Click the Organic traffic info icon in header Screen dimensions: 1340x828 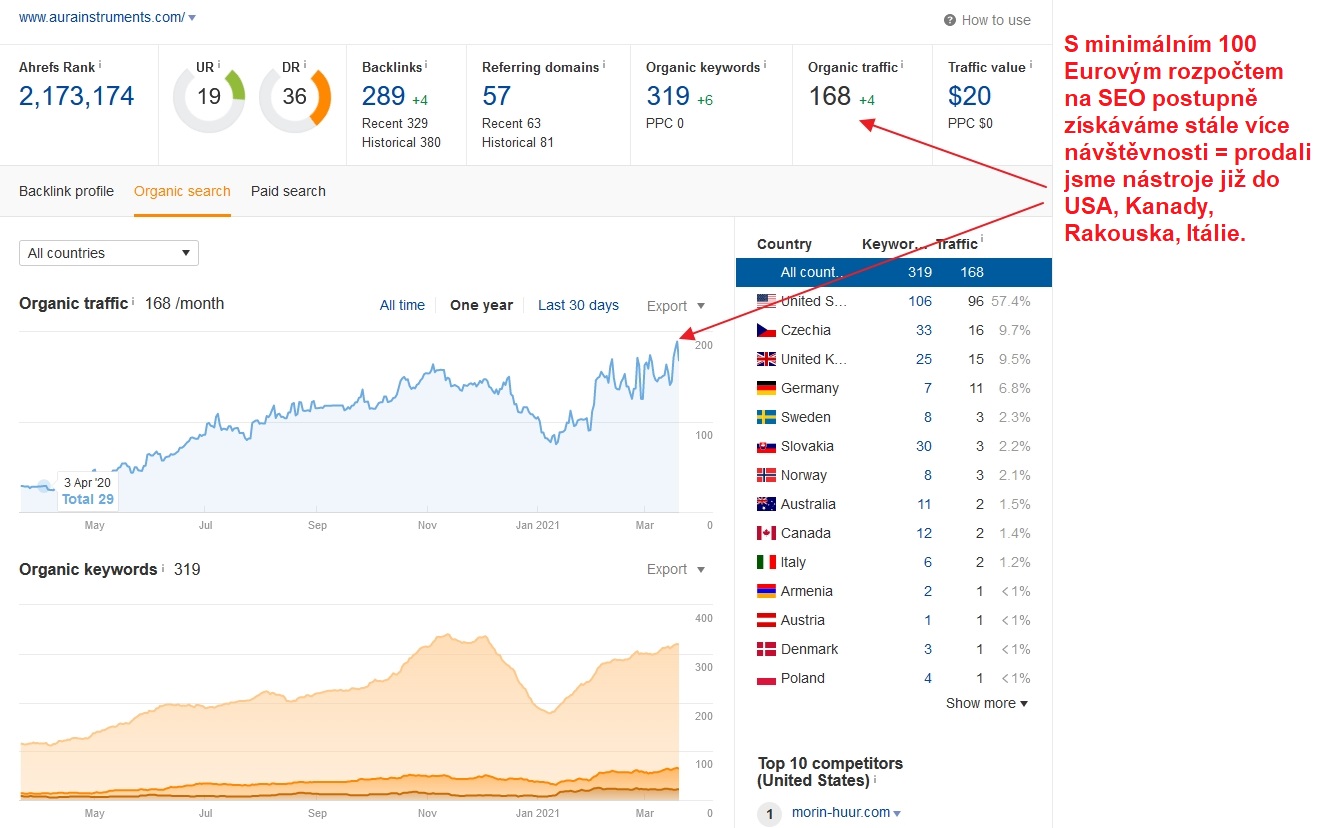tap(902, 65)
